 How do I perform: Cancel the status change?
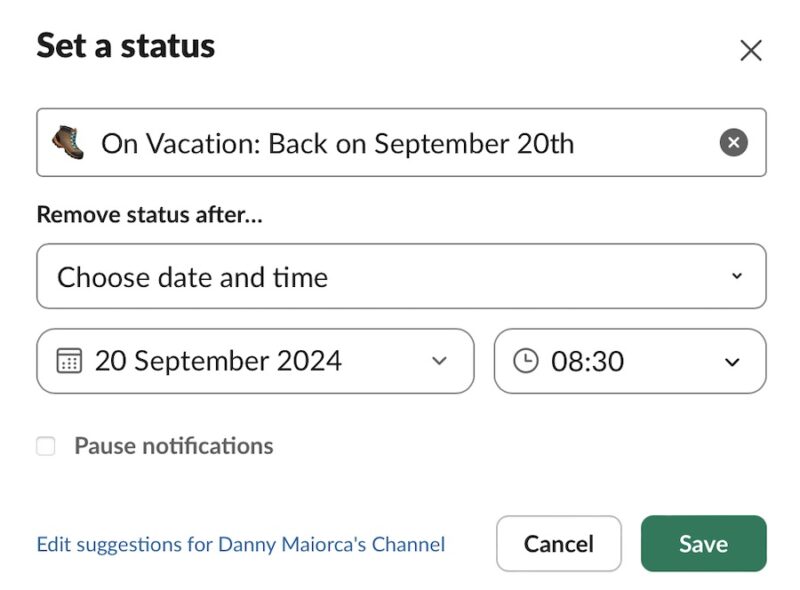pyautogui.click(x=559, y=543)
